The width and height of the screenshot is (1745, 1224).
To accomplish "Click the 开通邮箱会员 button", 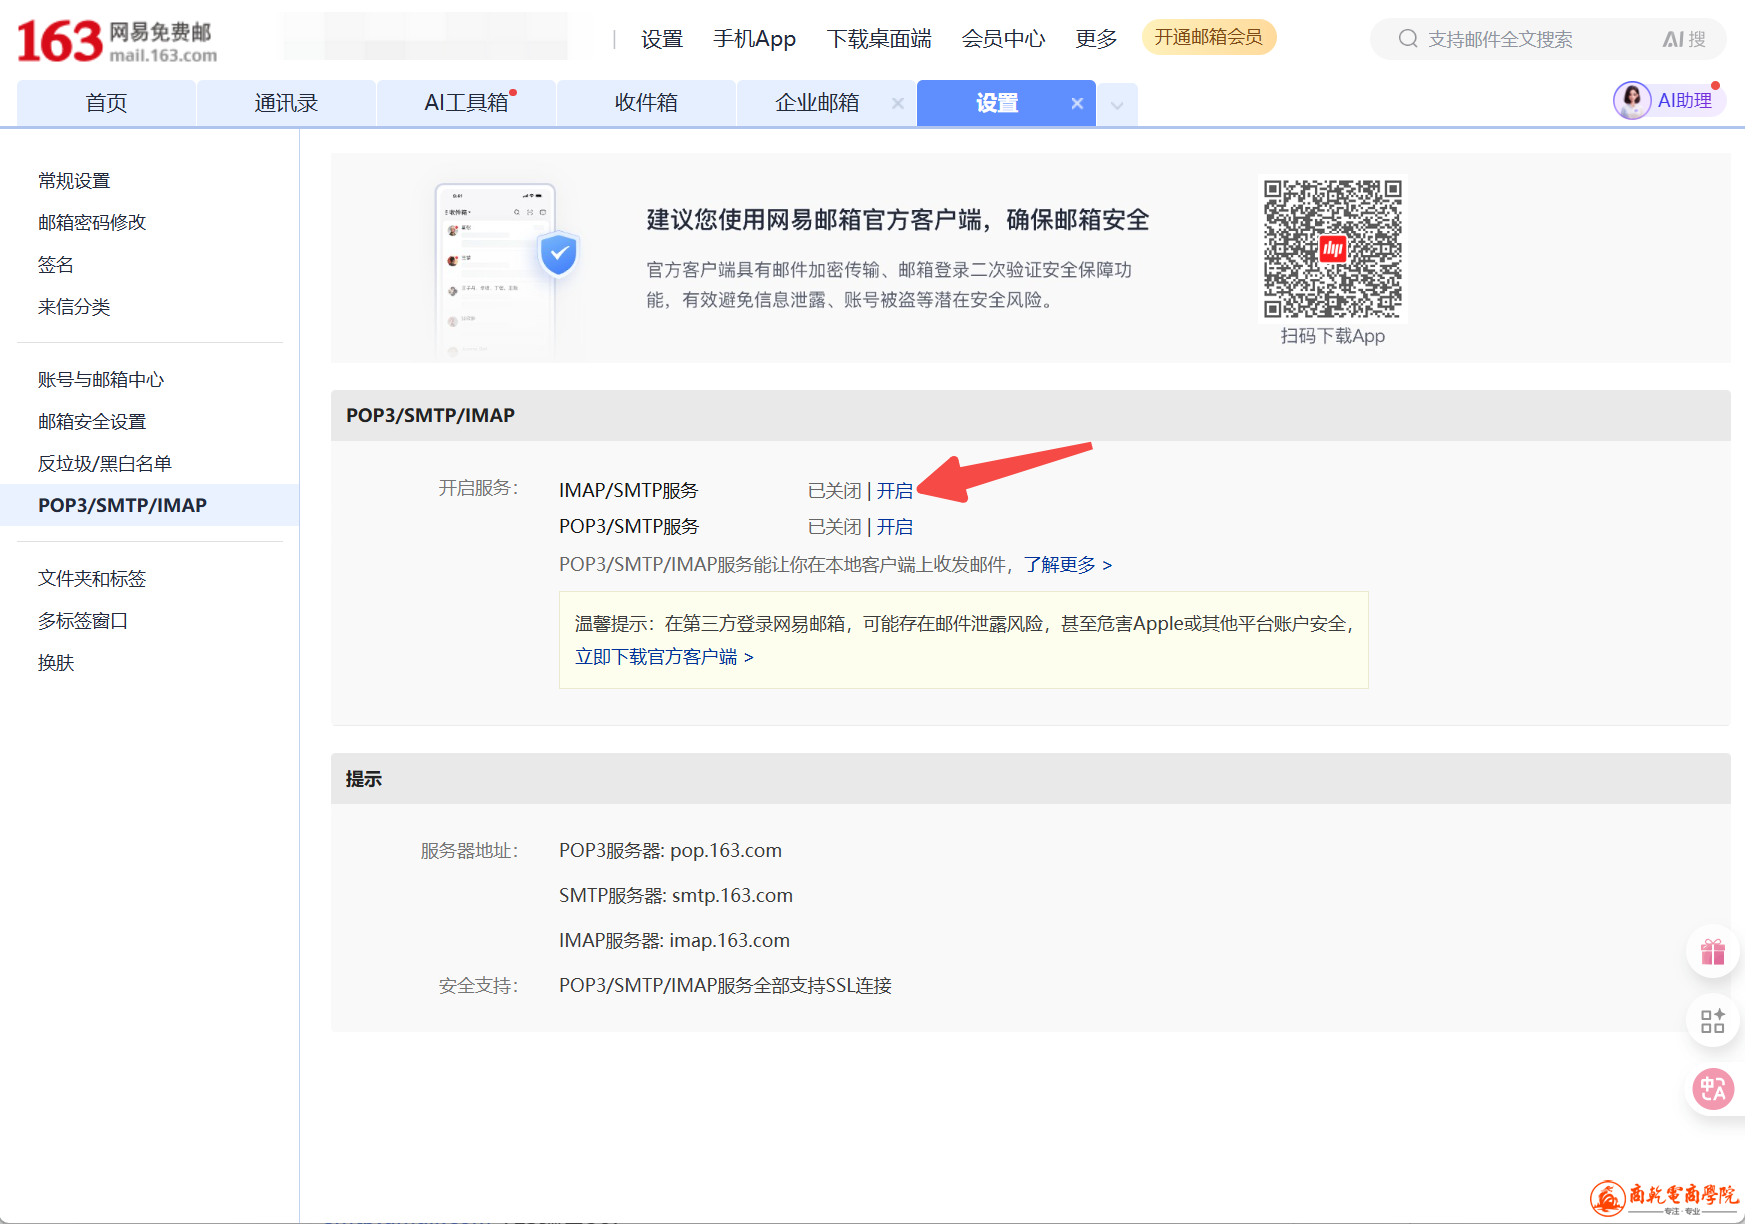I will tap(1209, 37).
